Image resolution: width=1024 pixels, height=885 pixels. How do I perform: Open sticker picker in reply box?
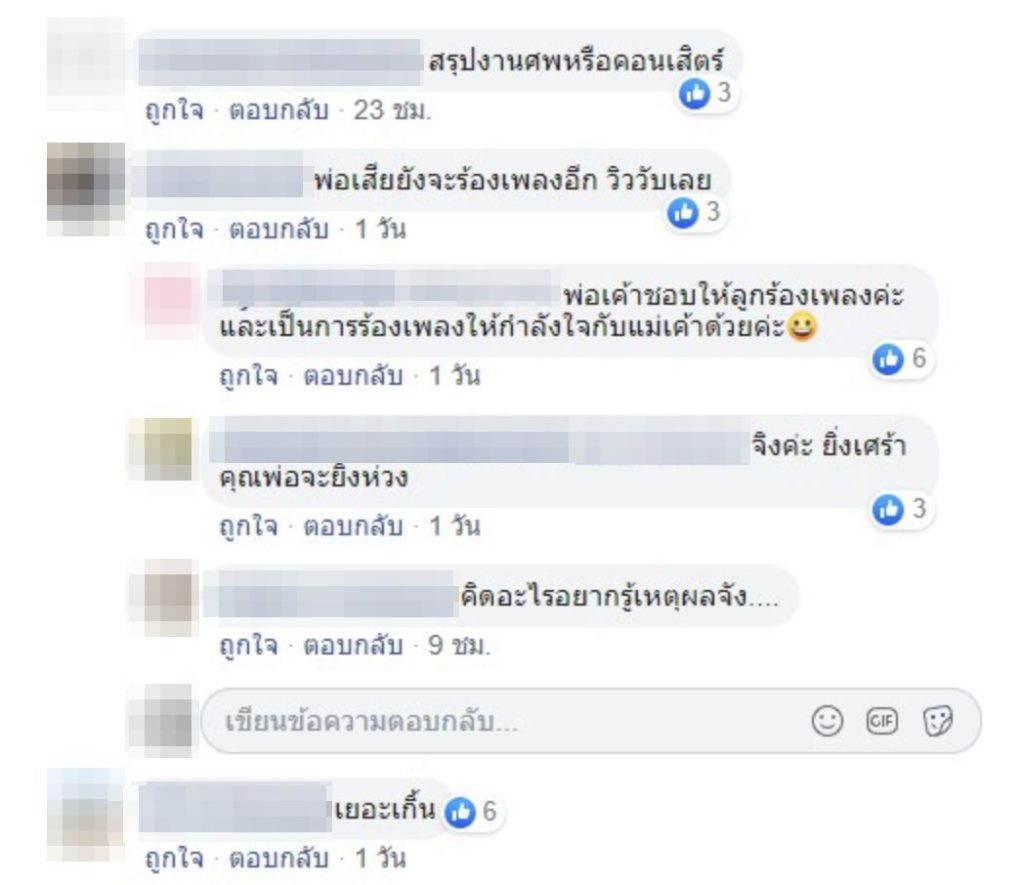938,721
